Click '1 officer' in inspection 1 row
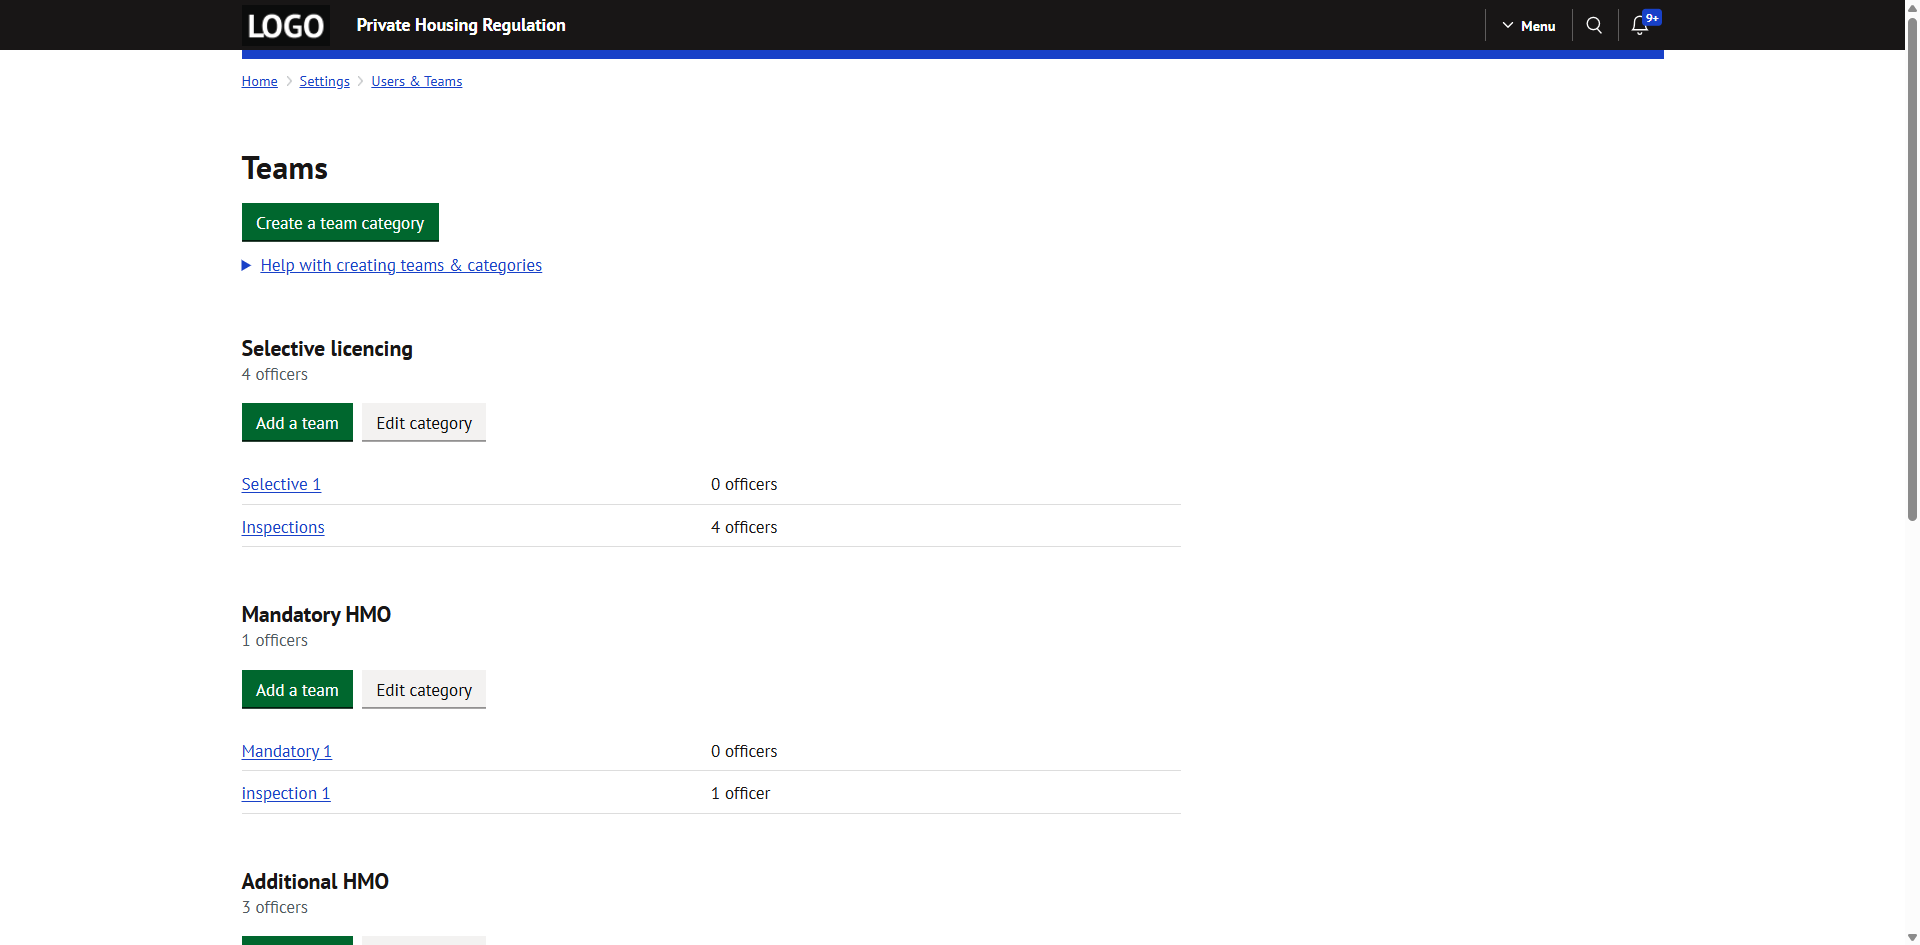This screenshot has width=1920, height=945. (741, 793)
